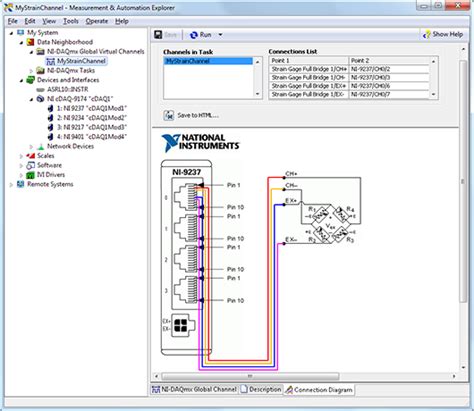474x411 pixels.
Task: Click the Channels in Task scroll up arrow
Action: pyautogui.click(x=257, y=62)
